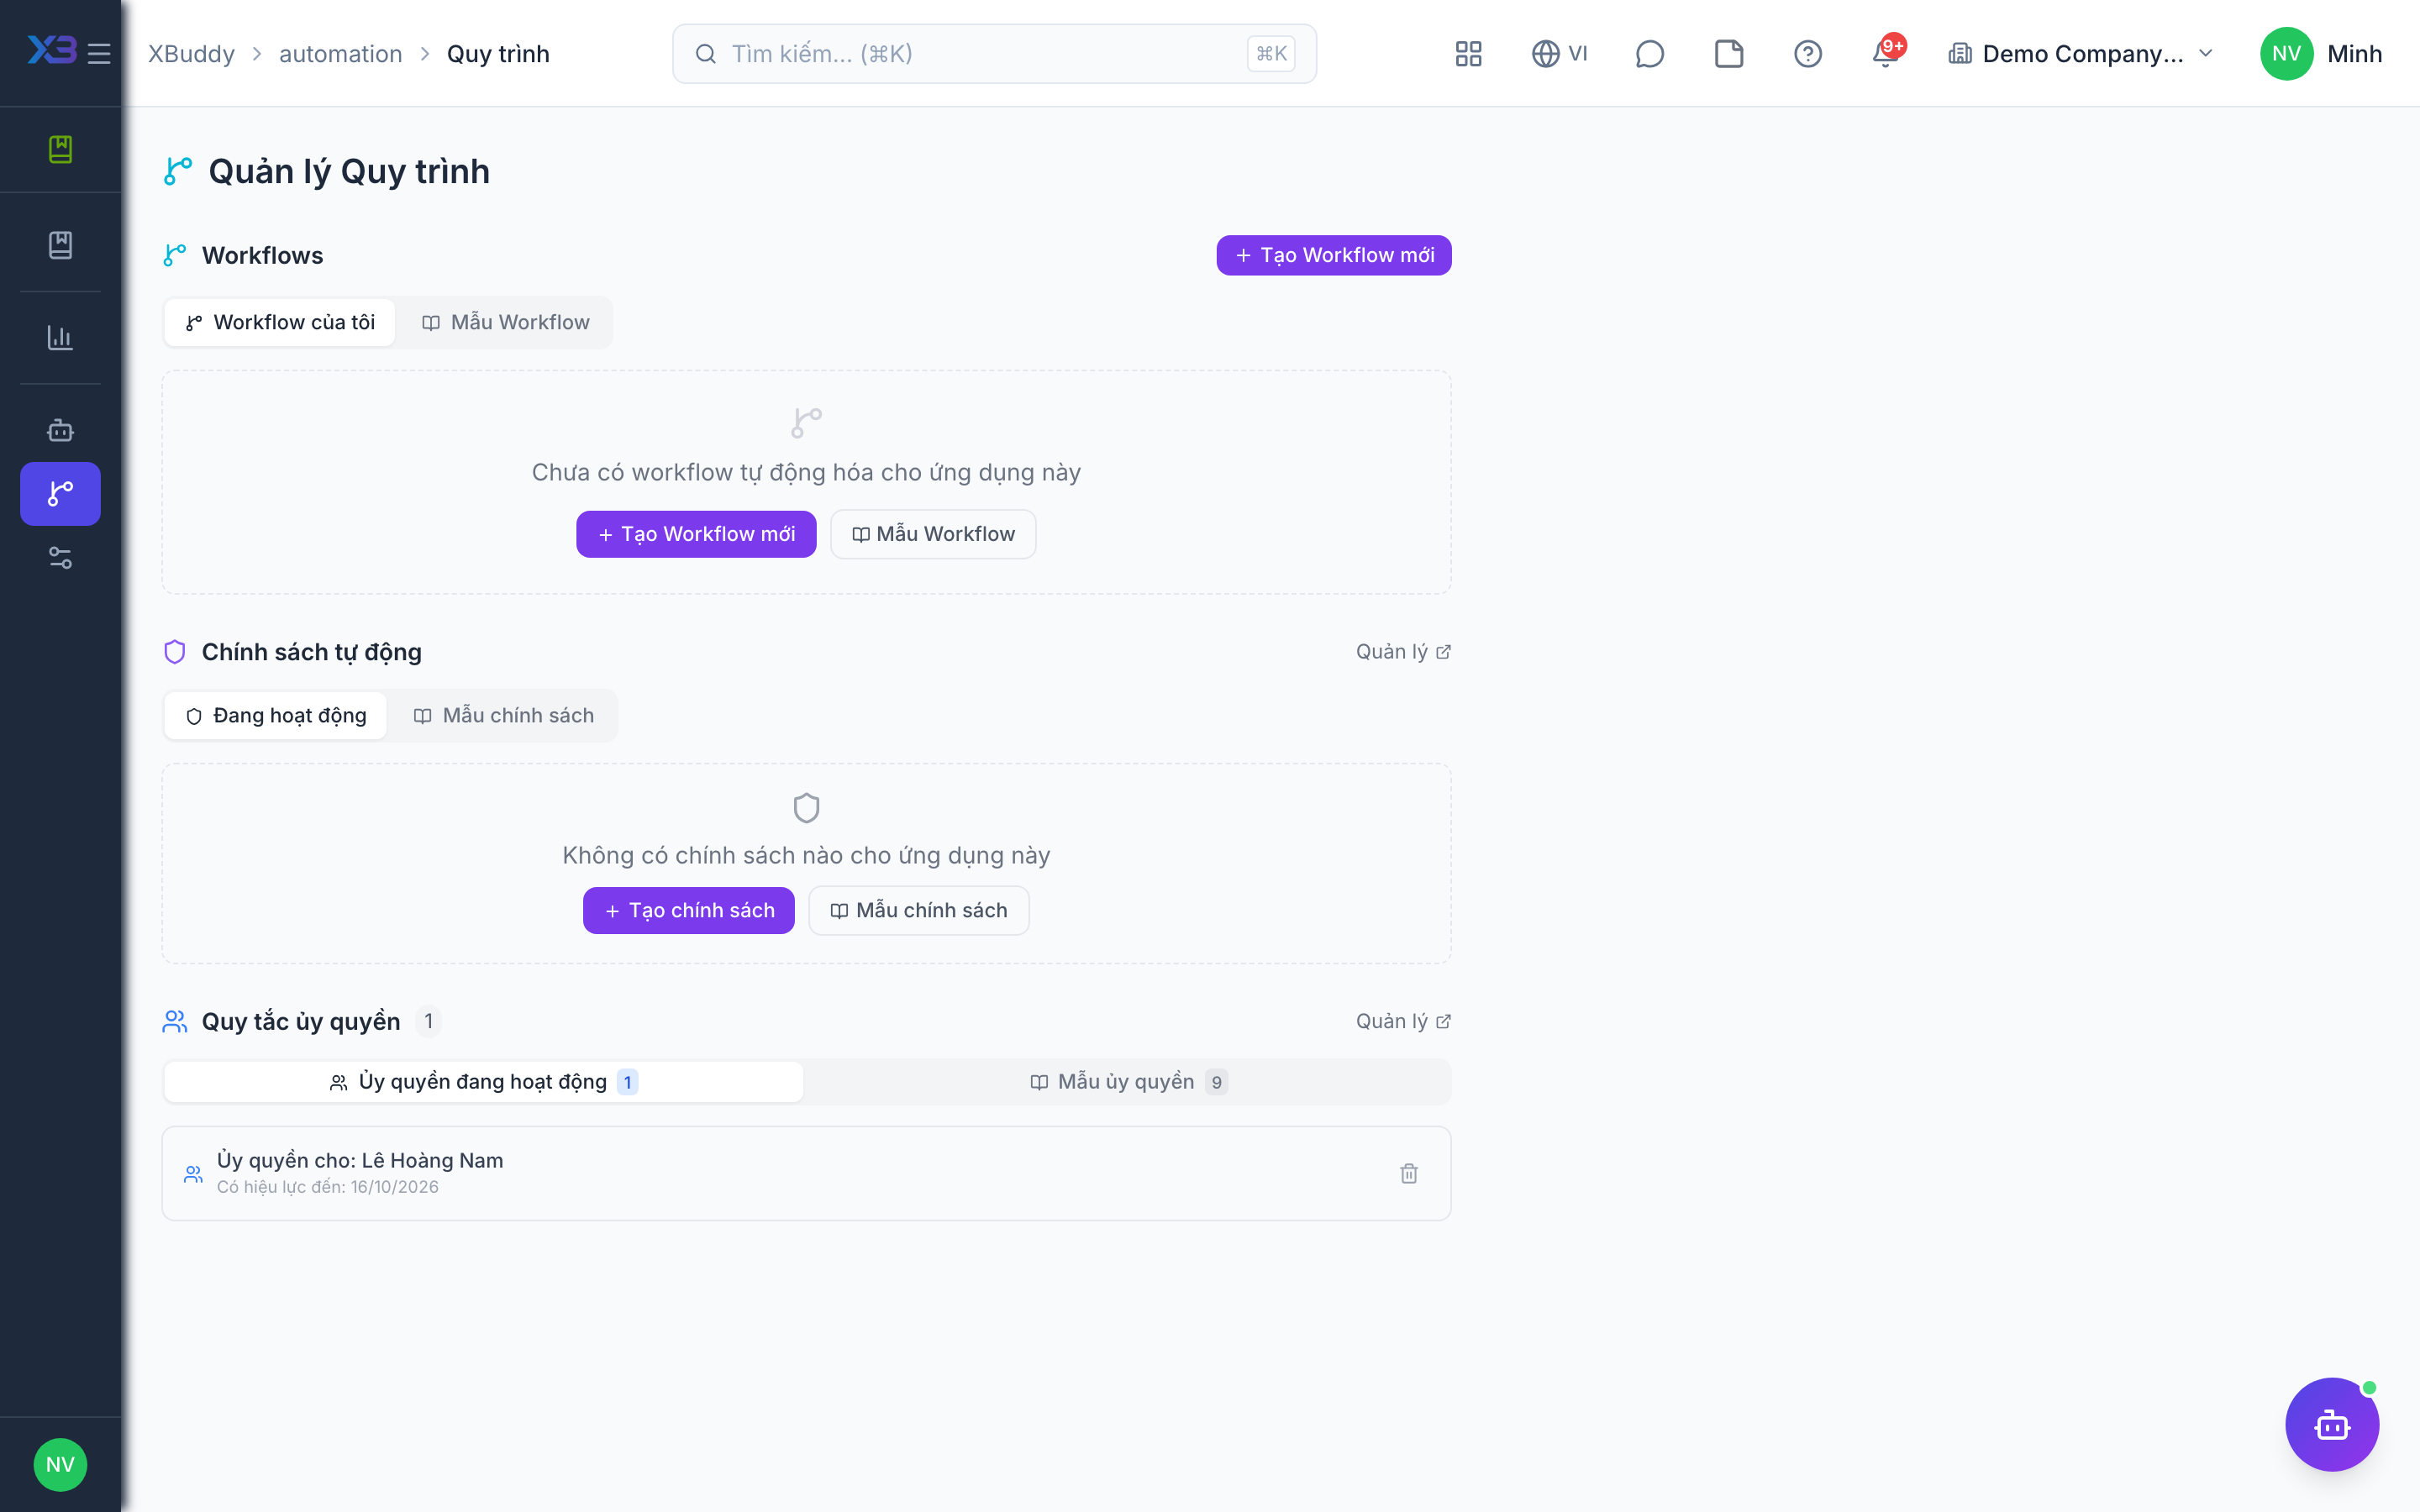2420x1512 pixels.
Task: Open the chat bubble icon in header
Action: coord(1649,54)
